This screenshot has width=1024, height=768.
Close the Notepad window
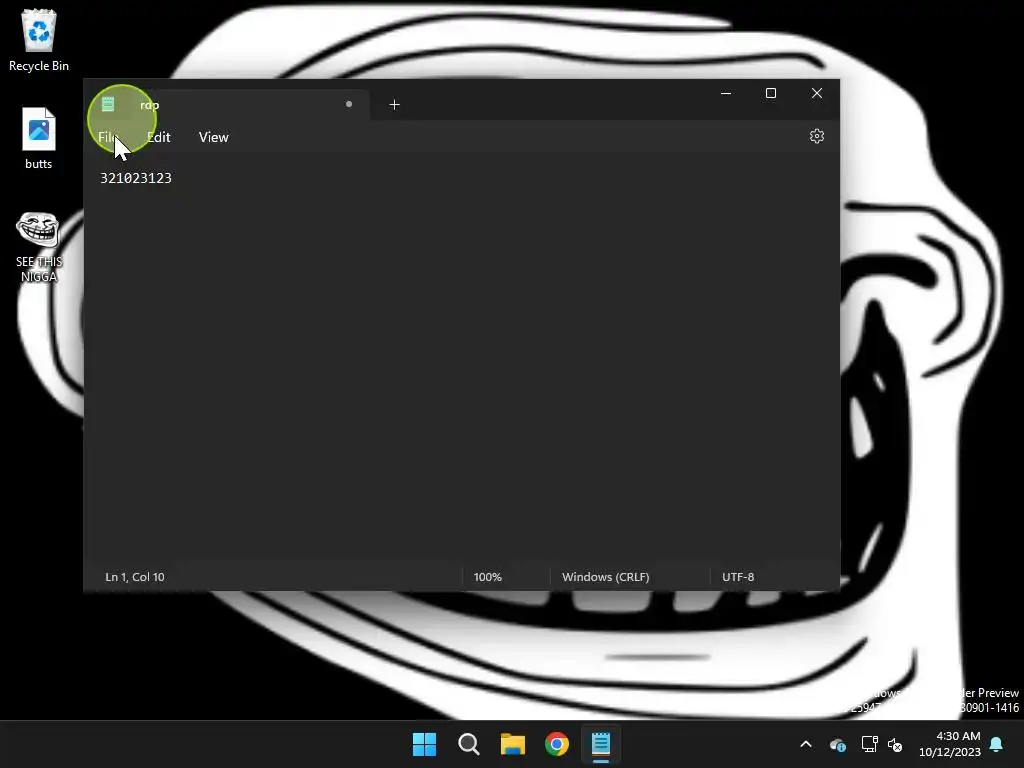click(817, 93)
